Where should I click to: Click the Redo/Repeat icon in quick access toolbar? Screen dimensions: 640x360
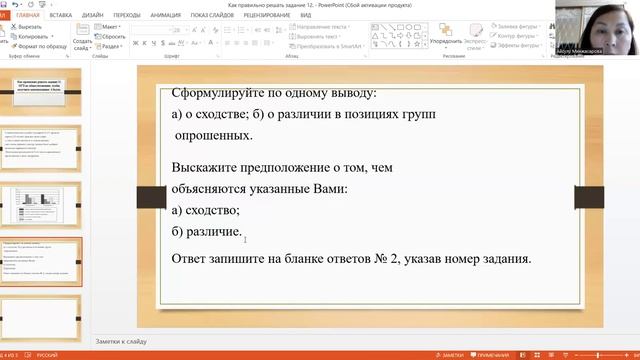tap(31, 4)
